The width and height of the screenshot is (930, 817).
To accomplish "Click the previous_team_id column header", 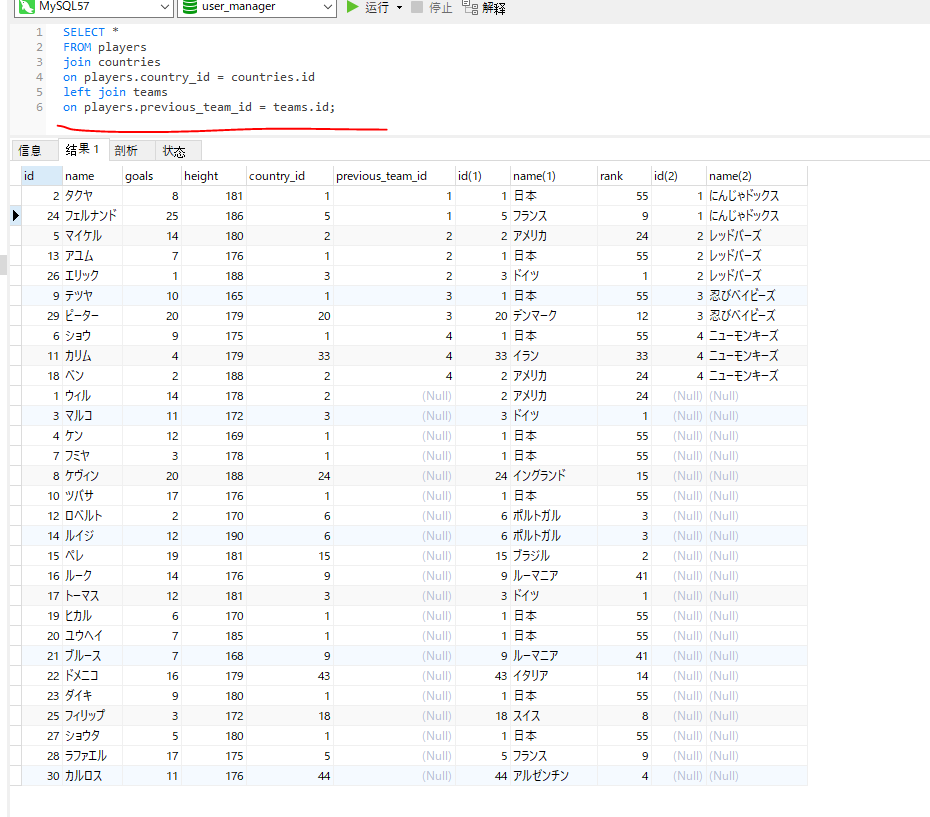I will click(x=394, y=176).
